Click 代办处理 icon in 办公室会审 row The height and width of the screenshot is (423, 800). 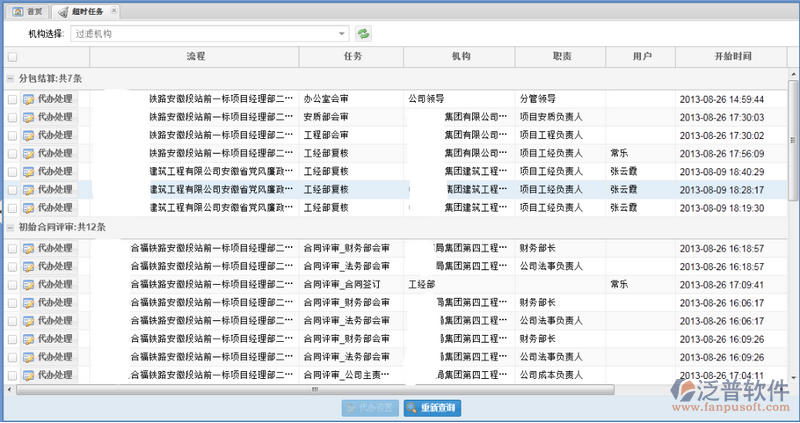(29, 100)
